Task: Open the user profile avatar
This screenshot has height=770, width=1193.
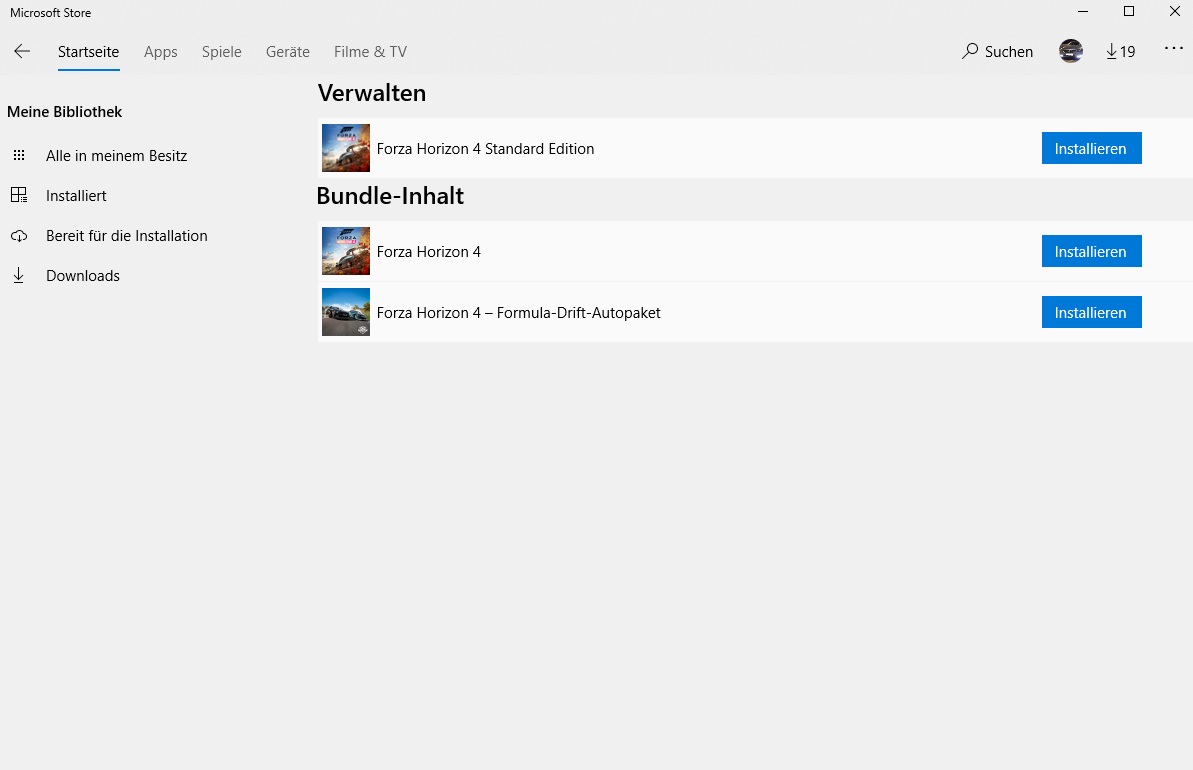Action: point(1071,51)
